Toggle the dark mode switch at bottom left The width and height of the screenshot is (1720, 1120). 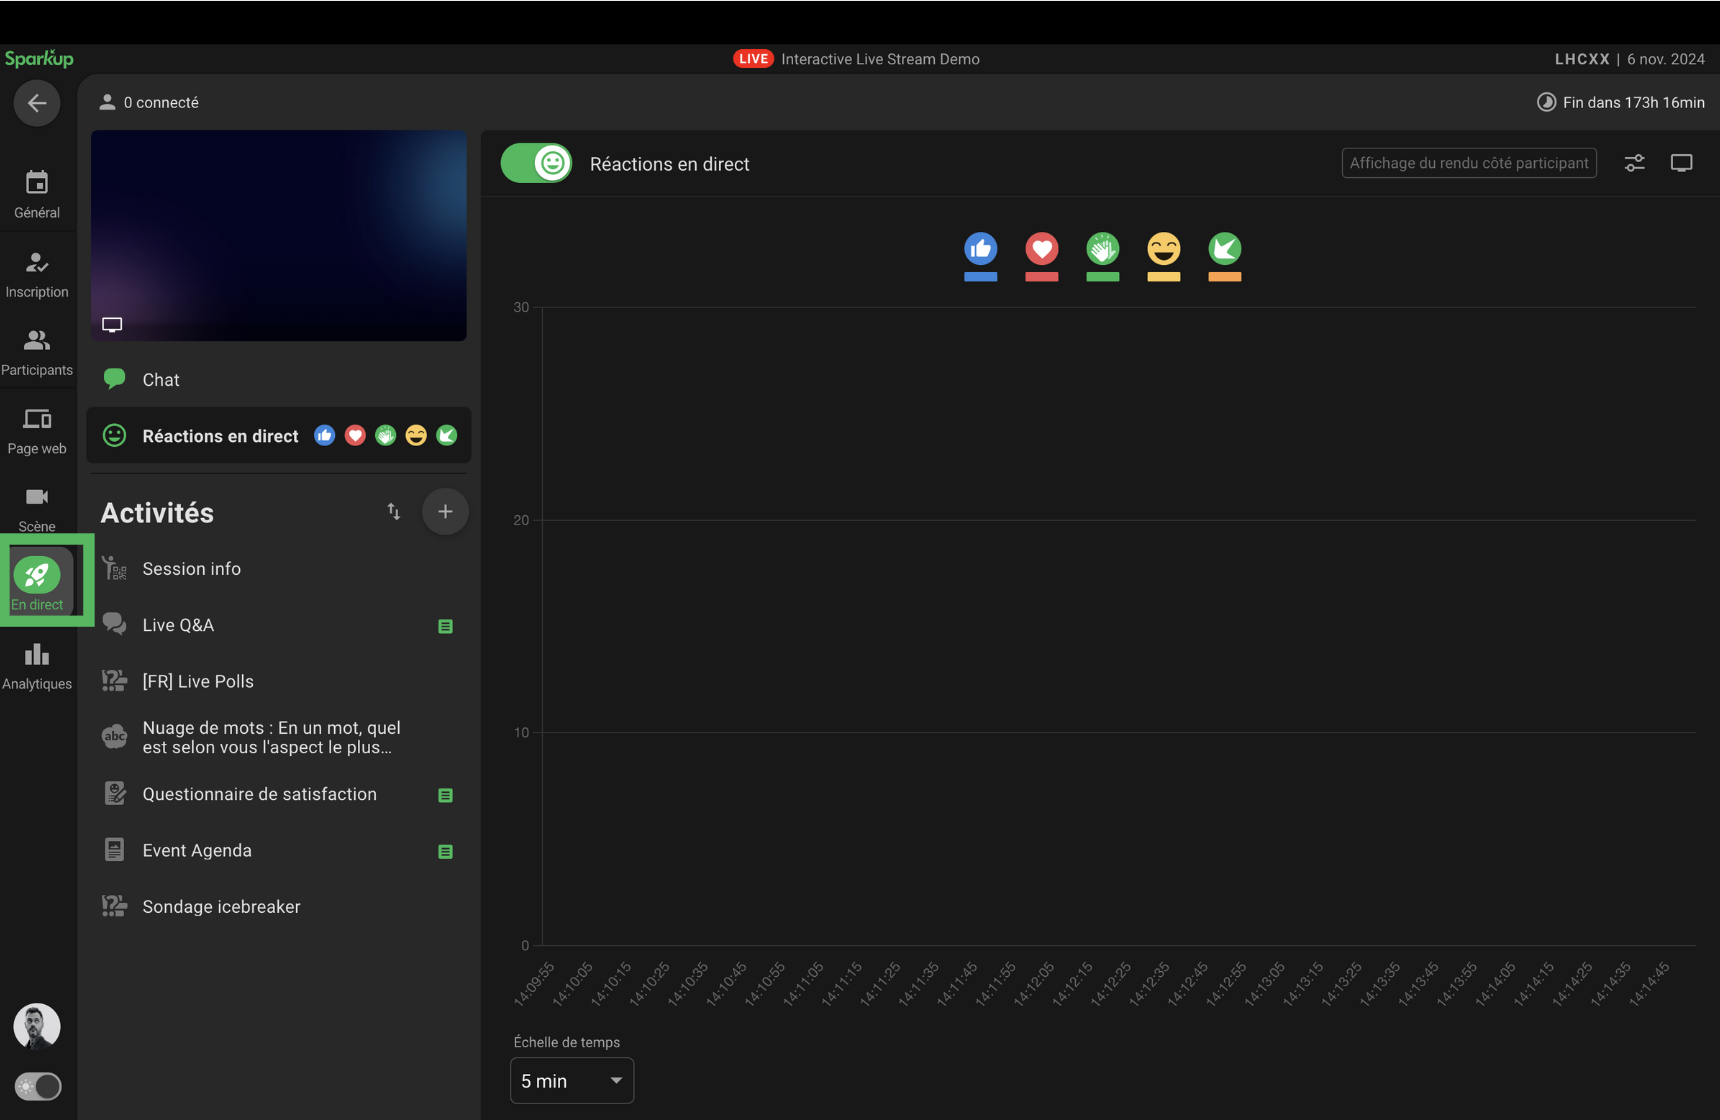tap(38, 1086)
